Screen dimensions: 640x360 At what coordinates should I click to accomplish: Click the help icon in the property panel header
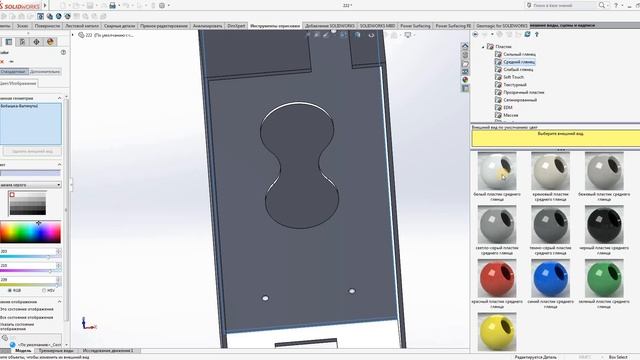click(63, 52)
